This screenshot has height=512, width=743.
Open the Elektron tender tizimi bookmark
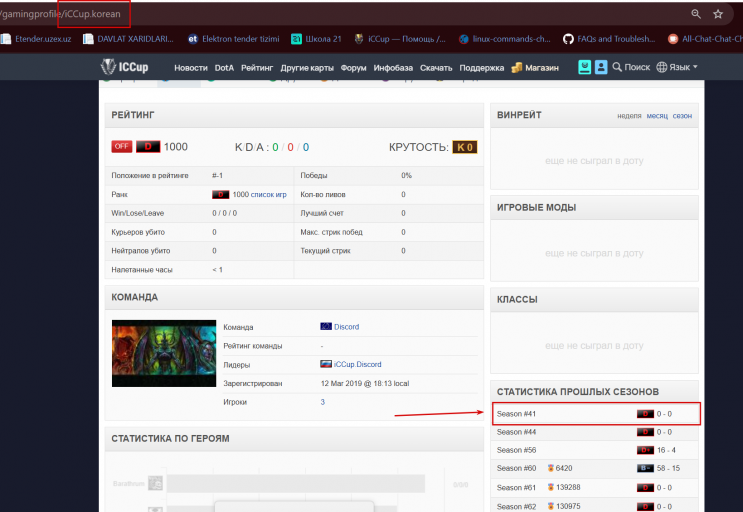click(234, 39)
